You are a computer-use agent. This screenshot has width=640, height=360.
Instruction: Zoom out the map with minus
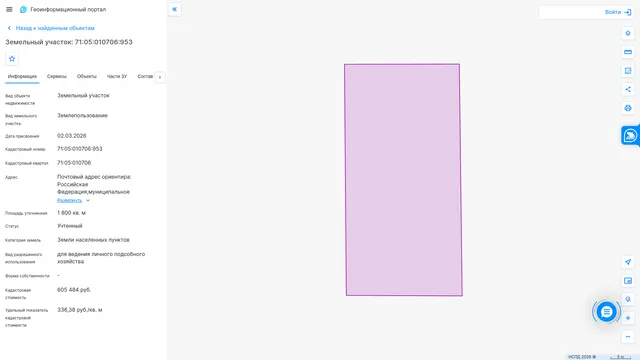click(628, 337)
